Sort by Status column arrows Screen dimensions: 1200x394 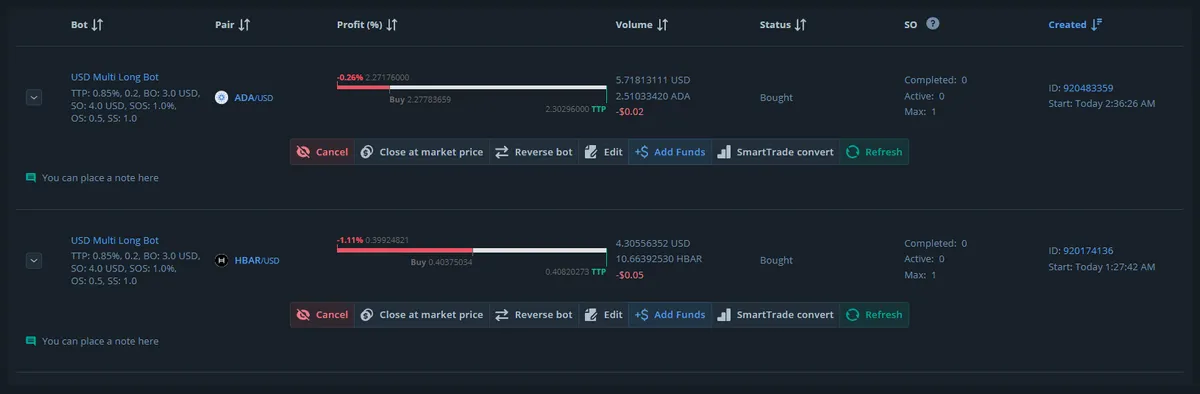click(x=800, y=25)
